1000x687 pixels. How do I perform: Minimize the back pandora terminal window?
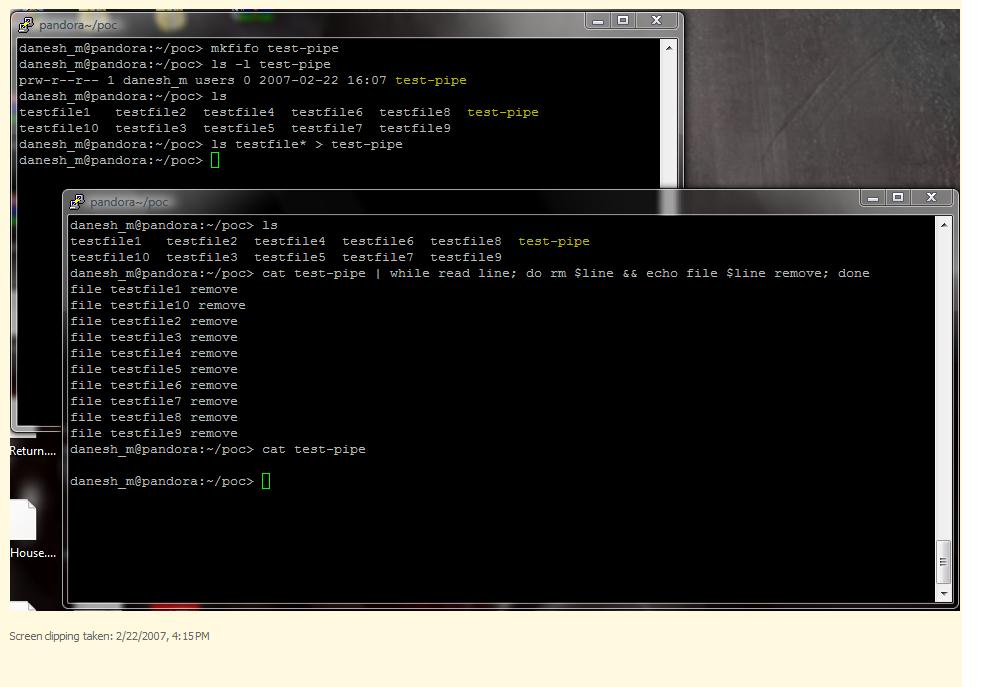(598, 21)
